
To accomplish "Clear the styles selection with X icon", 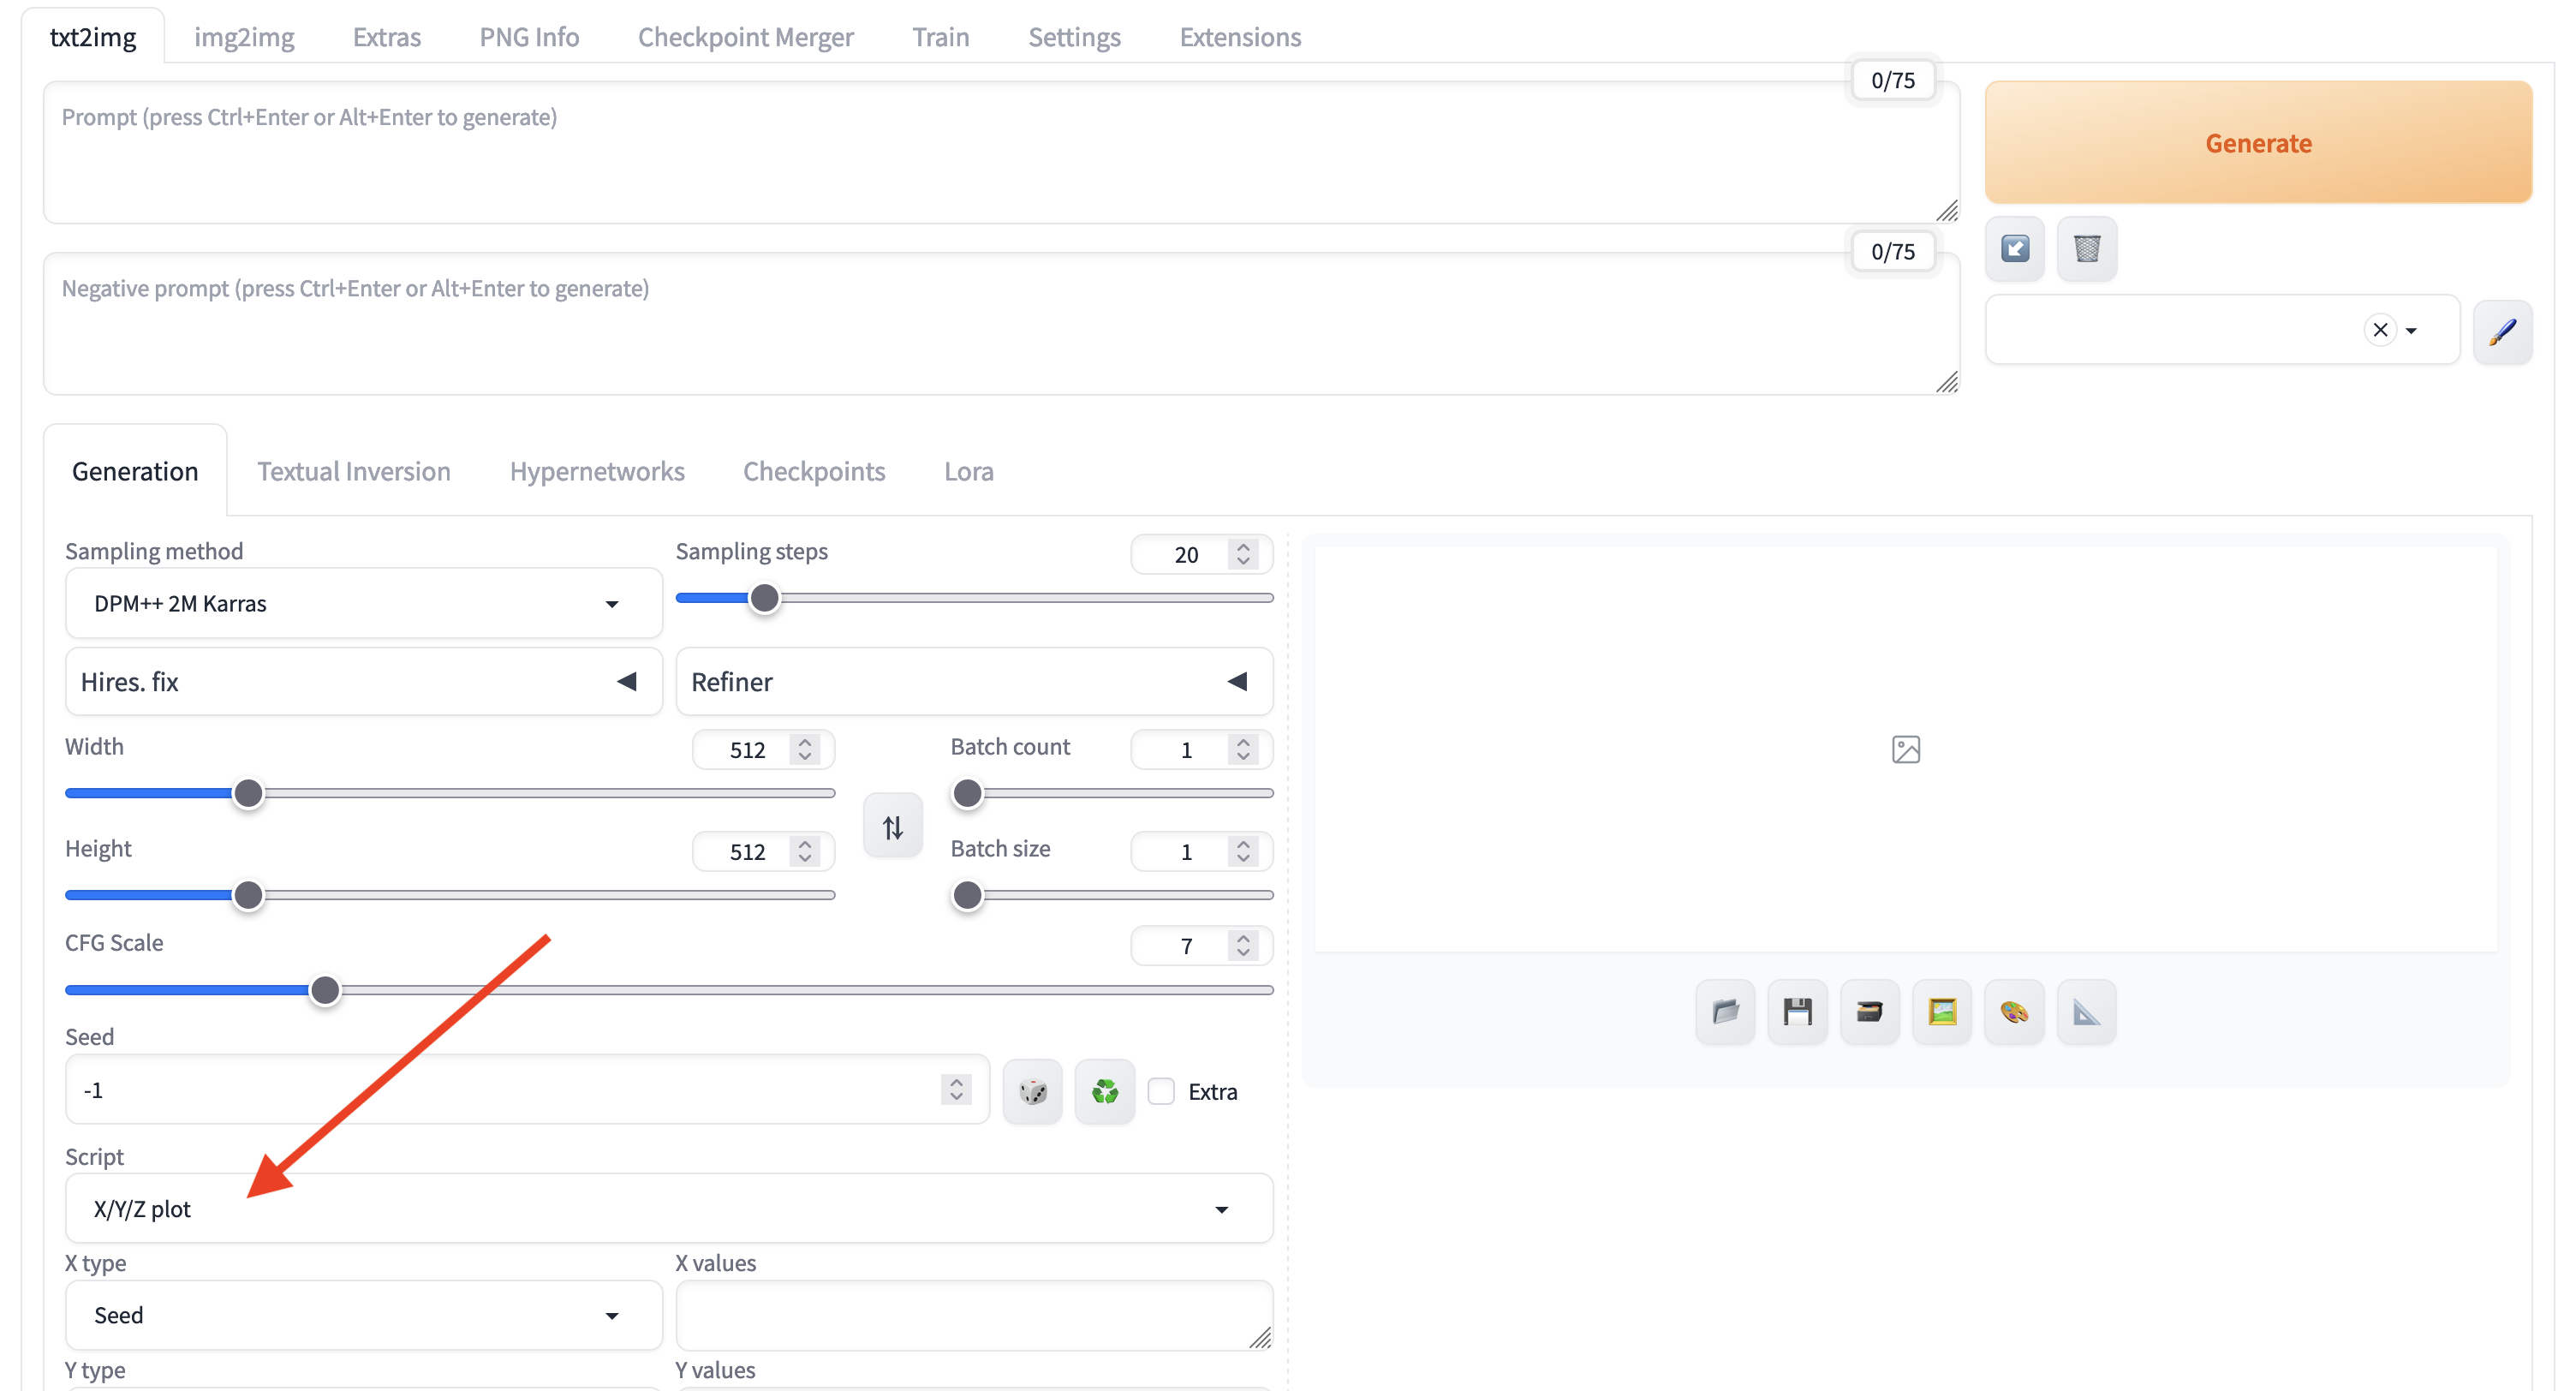I will click(2380, 330).
